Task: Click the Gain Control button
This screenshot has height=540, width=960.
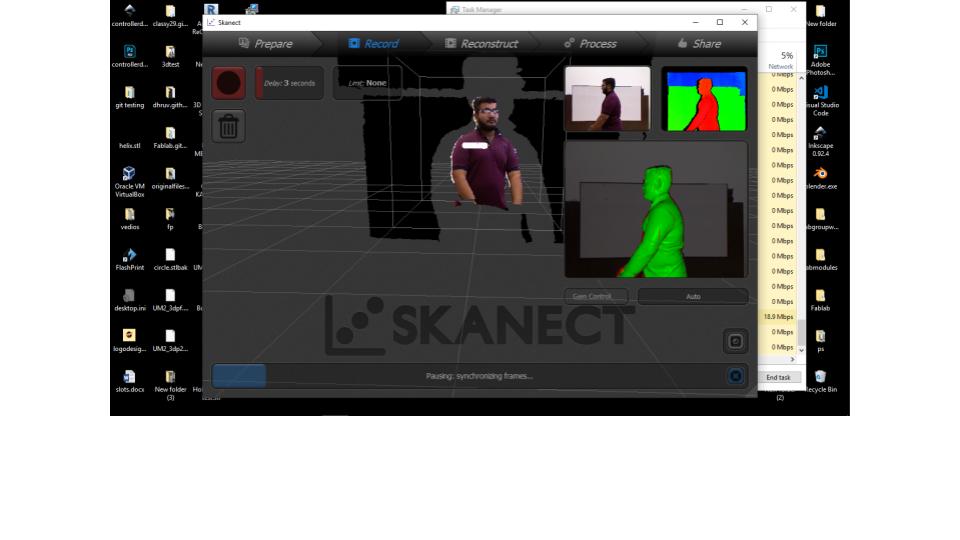Action: (596, 296)
